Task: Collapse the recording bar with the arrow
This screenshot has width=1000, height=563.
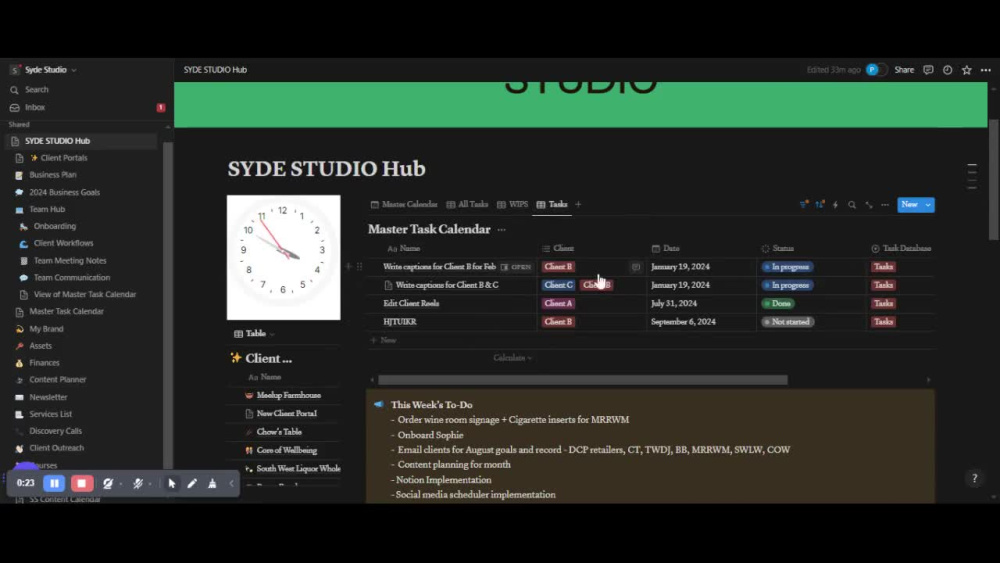Action: point(232,483)
